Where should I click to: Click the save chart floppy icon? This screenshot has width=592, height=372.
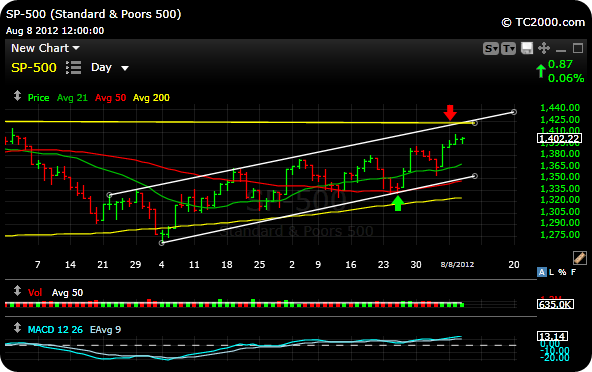pyautogui.click(x=527, y=48)
